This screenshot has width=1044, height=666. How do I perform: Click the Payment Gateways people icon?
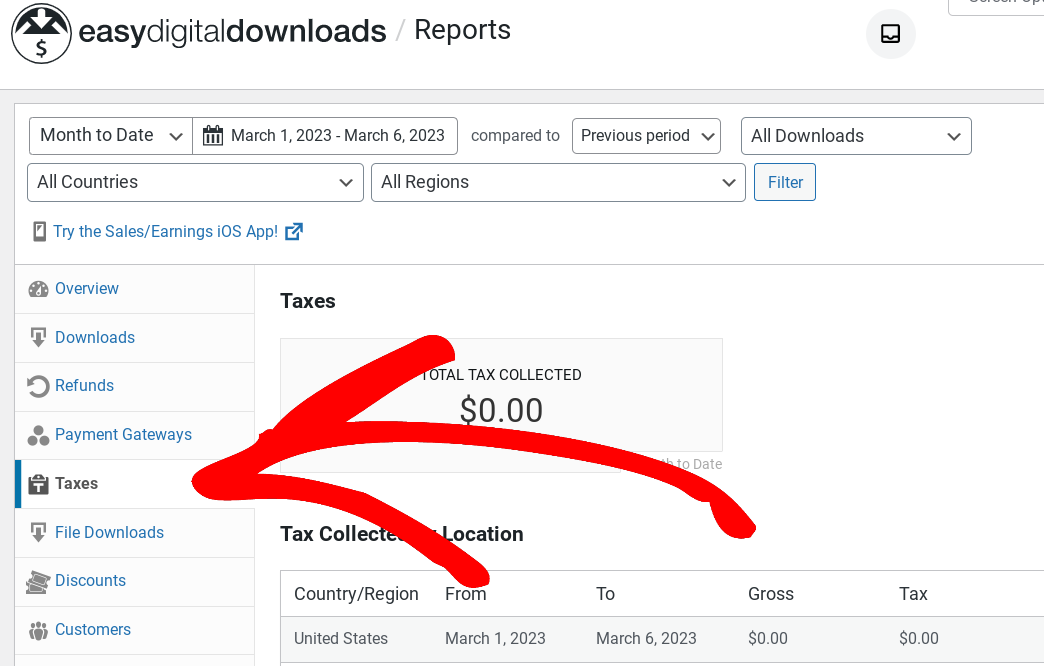pos(38,435)
